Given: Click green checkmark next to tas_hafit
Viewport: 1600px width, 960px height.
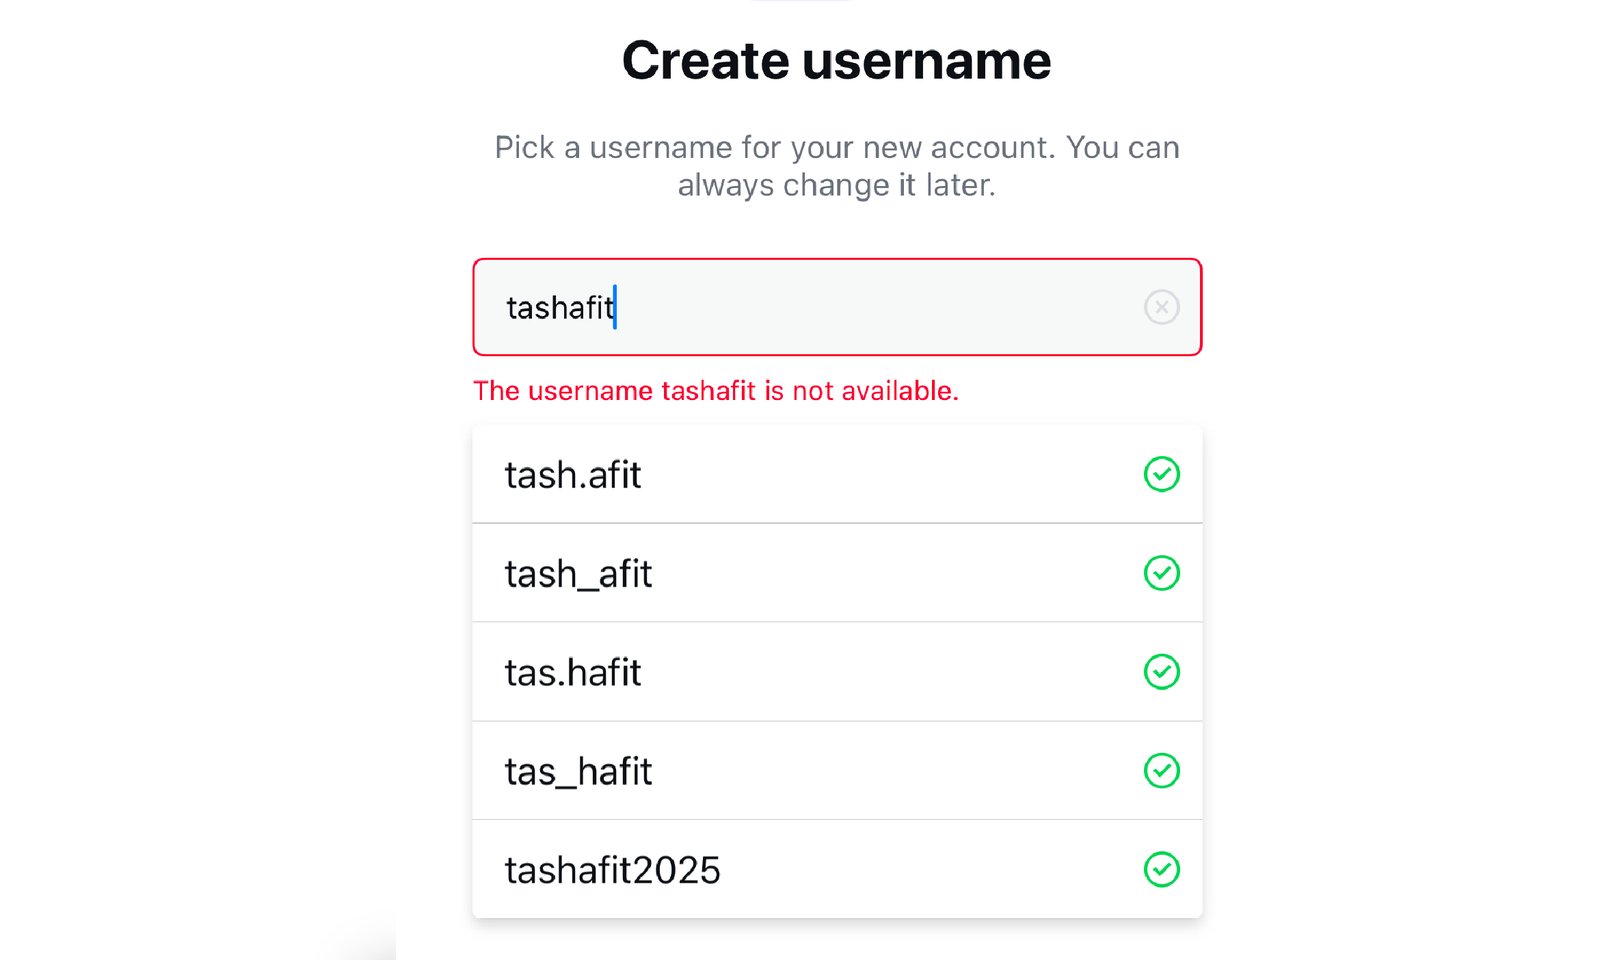Looking at the screenshot, I should 1161,771.
